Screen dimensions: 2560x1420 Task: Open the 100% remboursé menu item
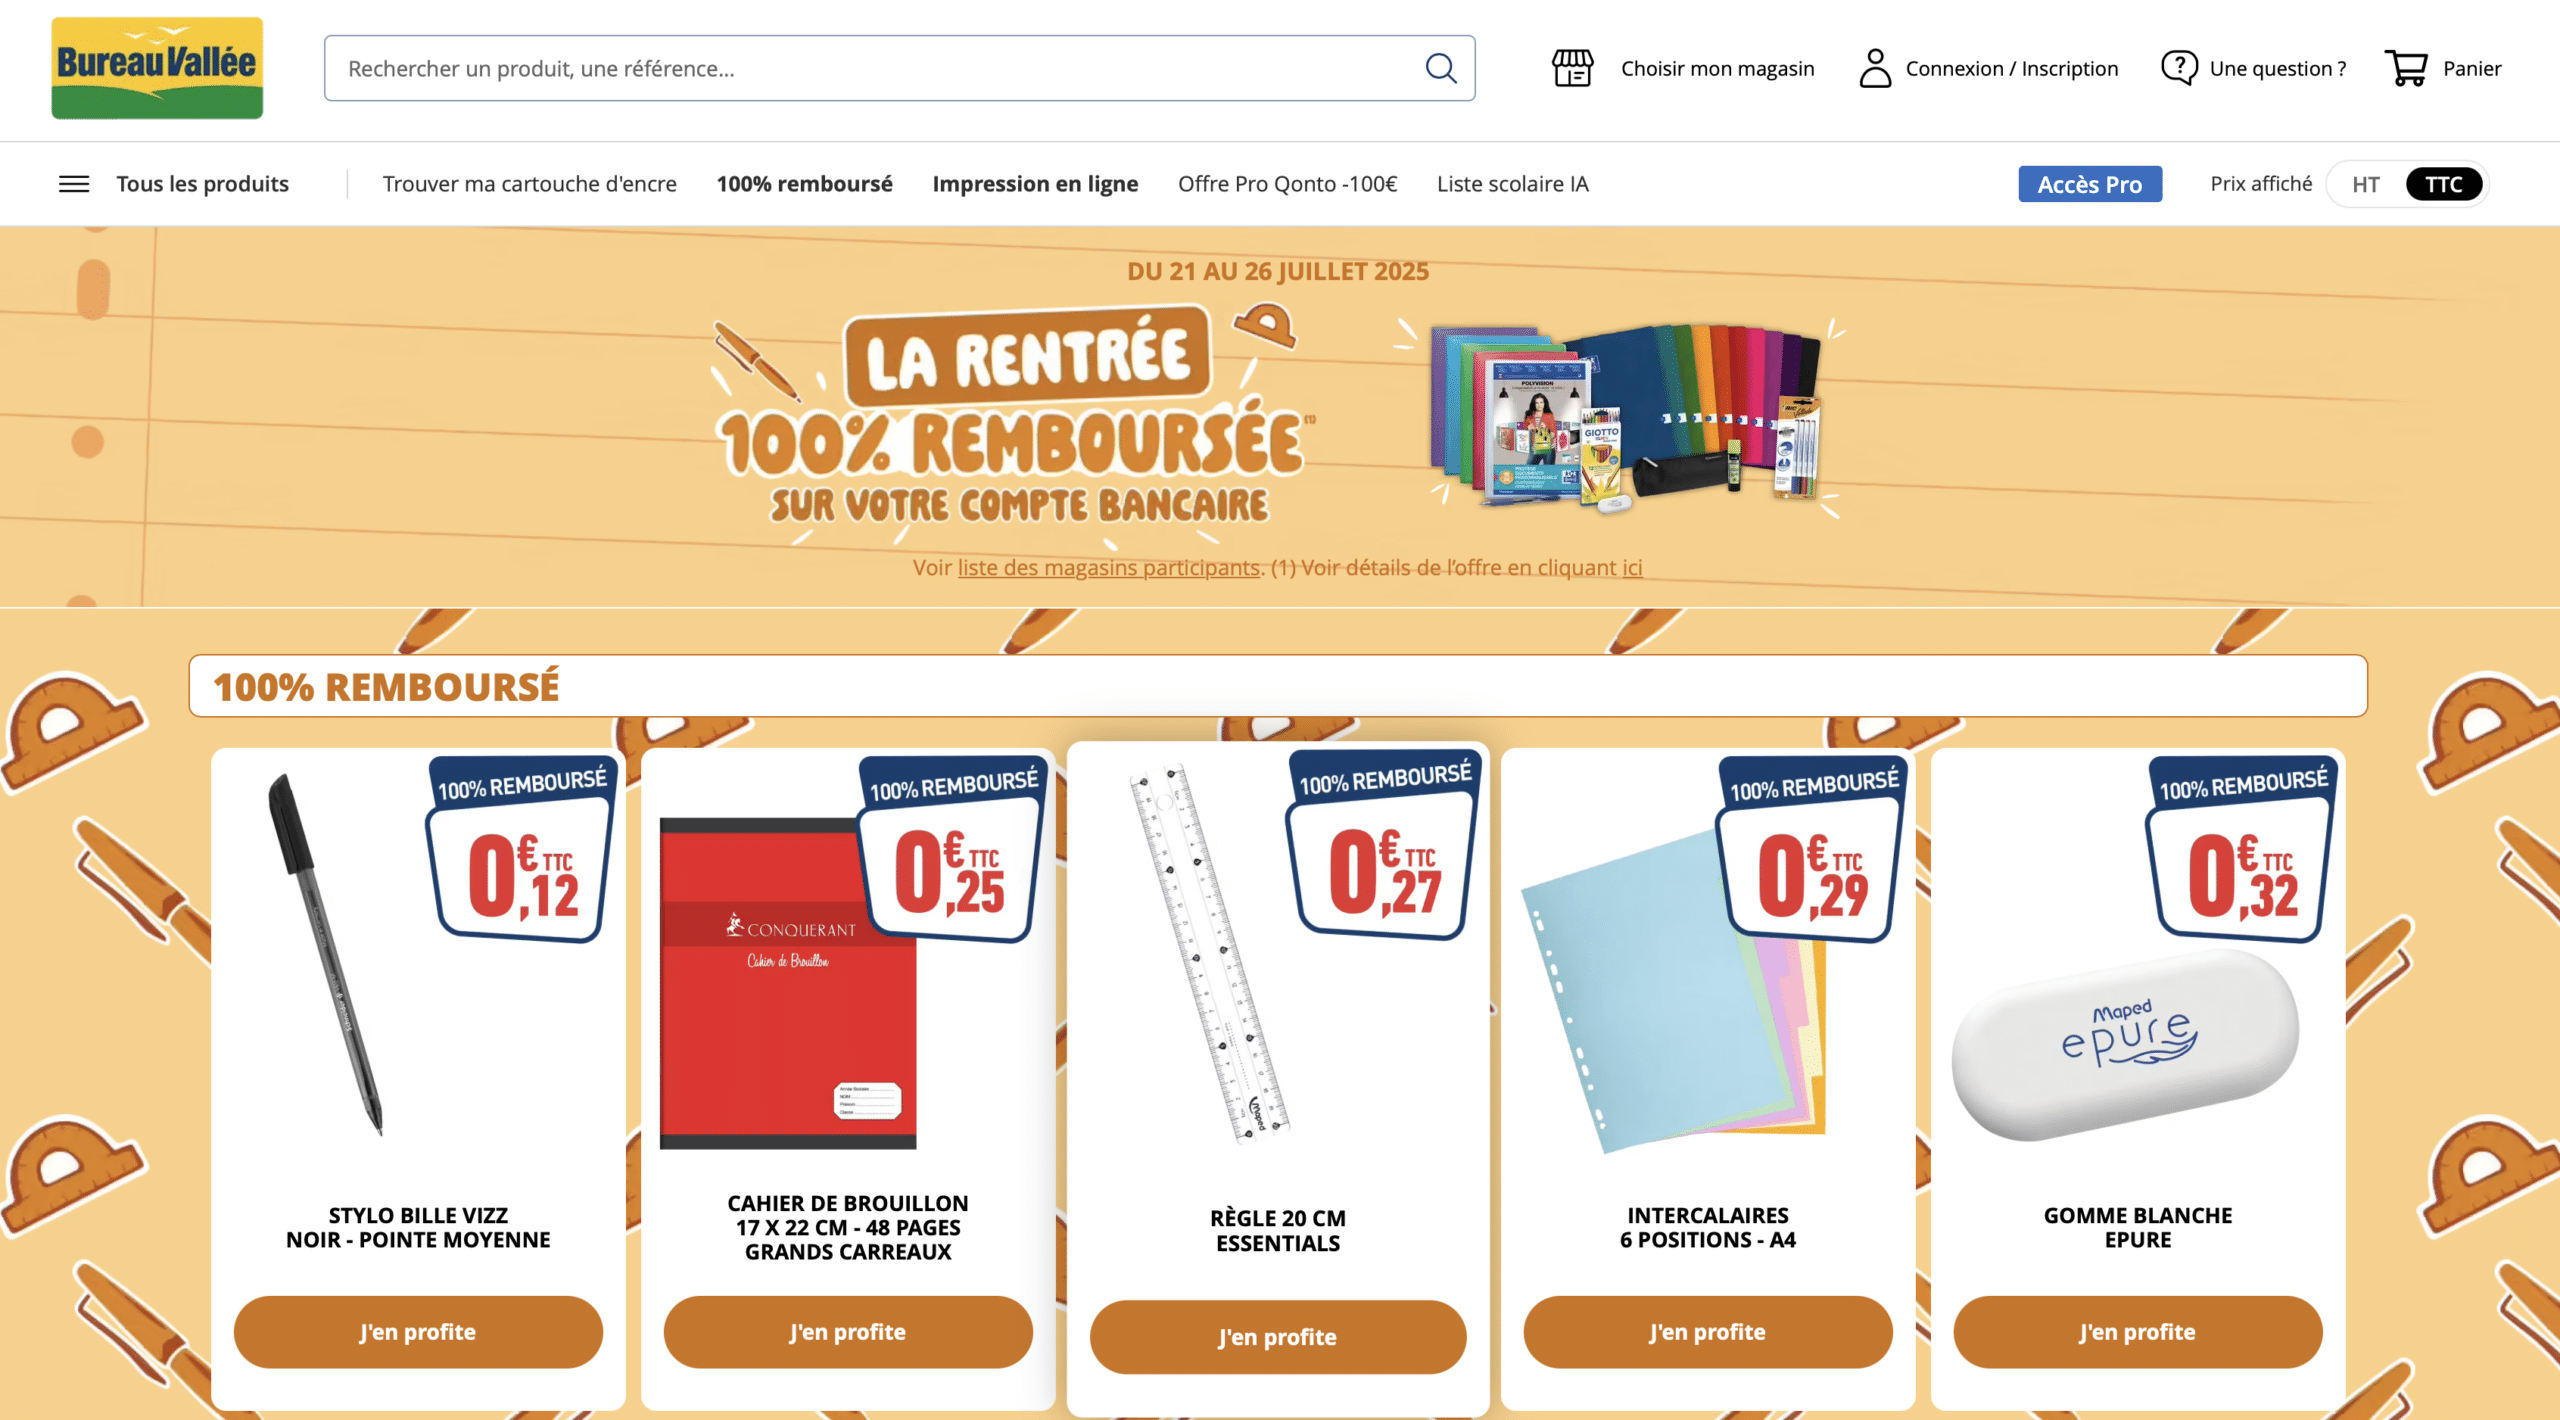(804, 184)
